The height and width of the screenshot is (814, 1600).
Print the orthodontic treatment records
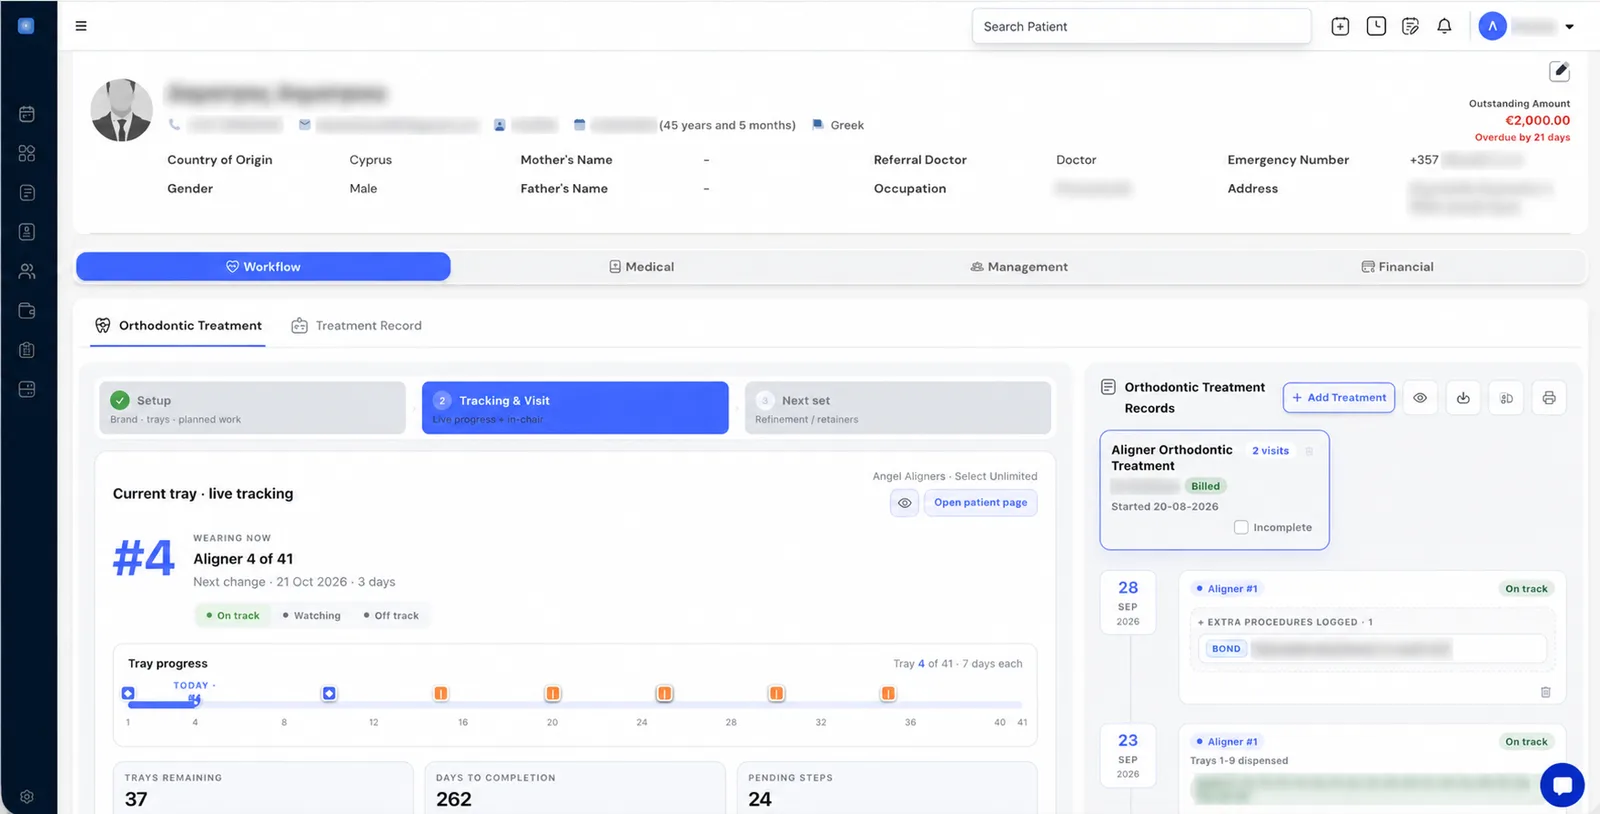tap(1549, 398)
